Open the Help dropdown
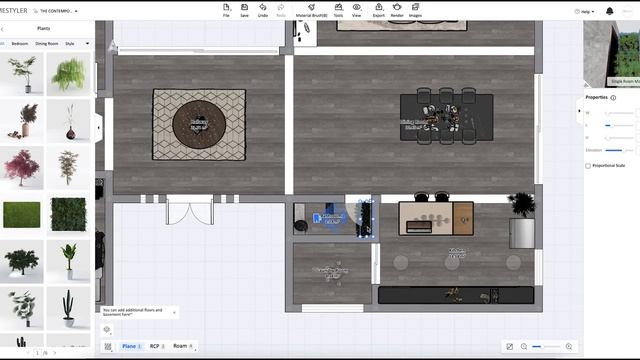 tap(584, 11)
